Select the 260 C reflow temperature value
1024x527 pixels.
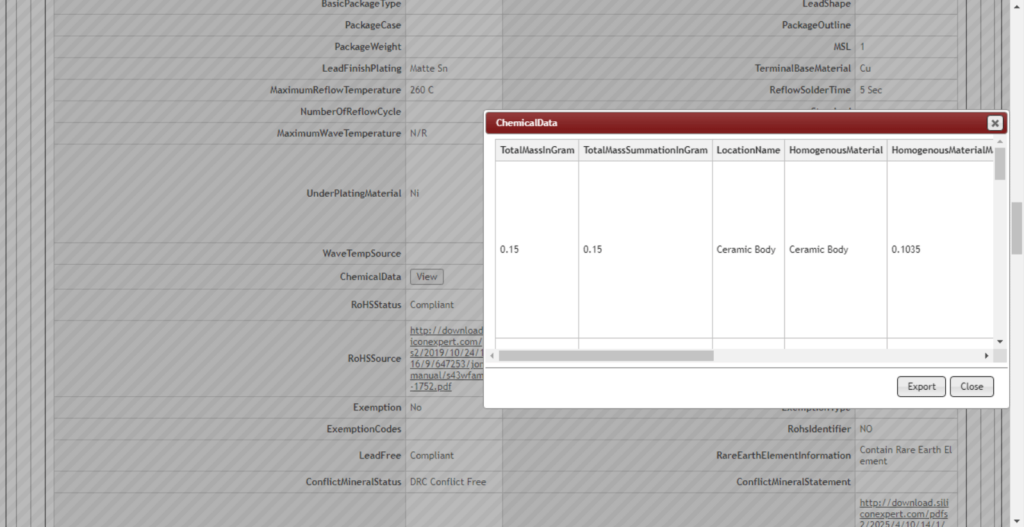422,90
